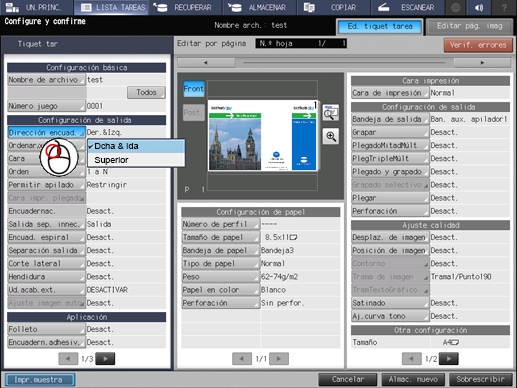517x388 pixels.
Task: Go to next paper config page 1/1
Action: [x=279, y=359]
